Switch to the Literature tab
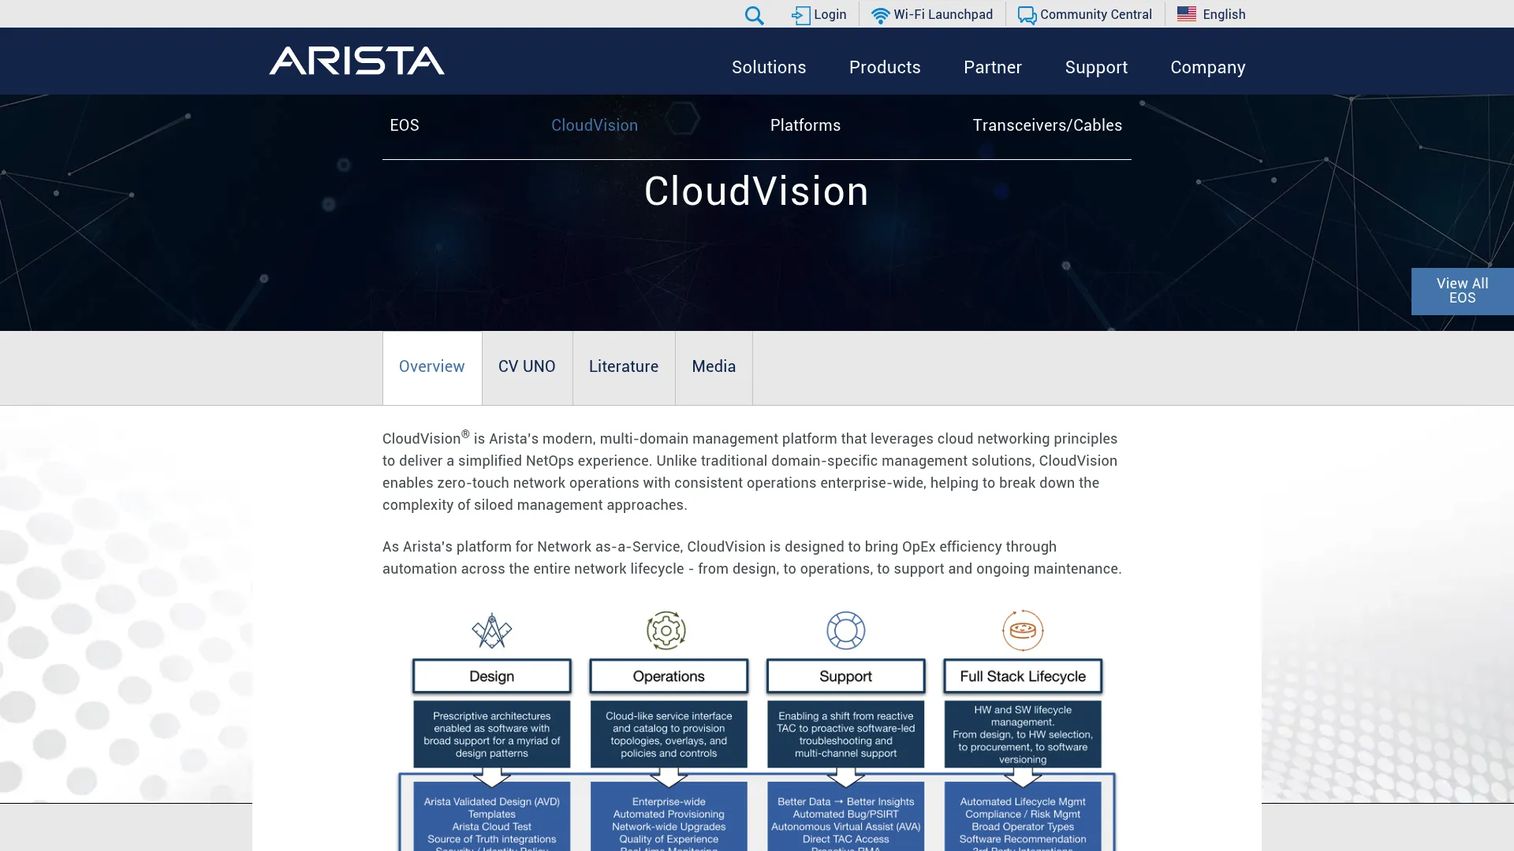The image size is (1514, 851). coord(624,367)
